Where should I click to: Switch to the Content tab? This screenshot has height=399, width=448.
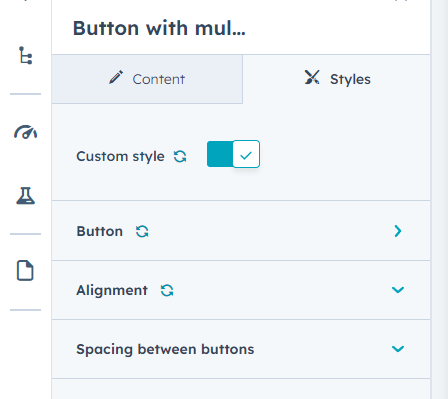click(147, 79)
